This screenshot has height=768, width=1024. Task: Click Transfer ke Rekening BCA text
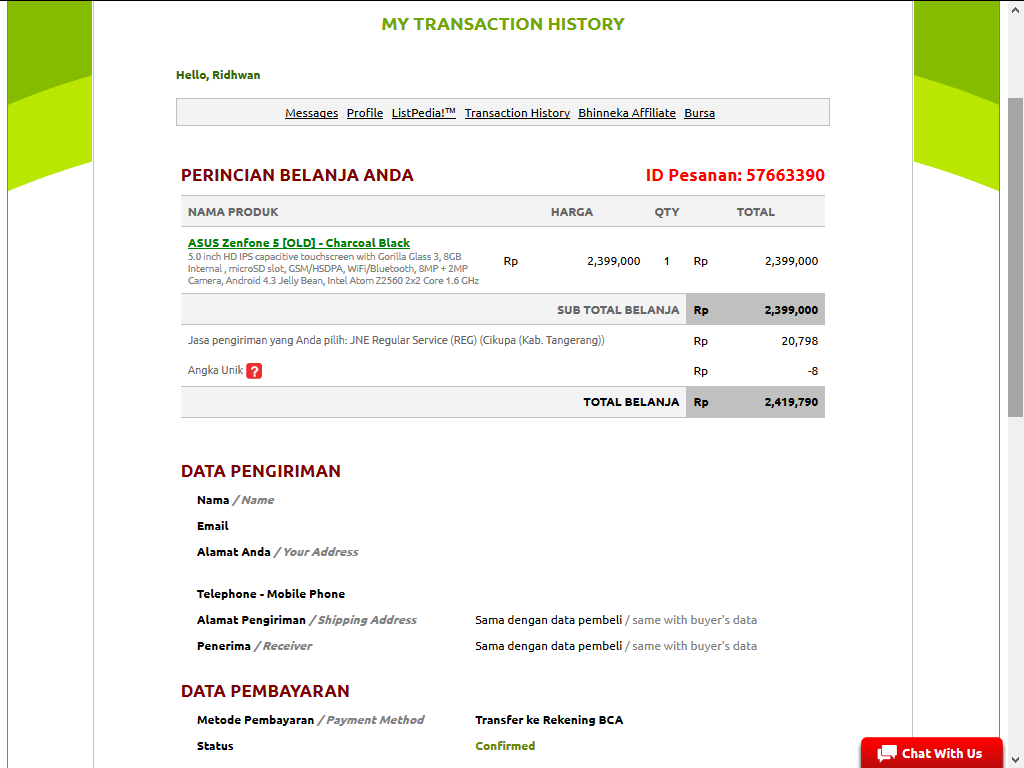pos(549,720)
